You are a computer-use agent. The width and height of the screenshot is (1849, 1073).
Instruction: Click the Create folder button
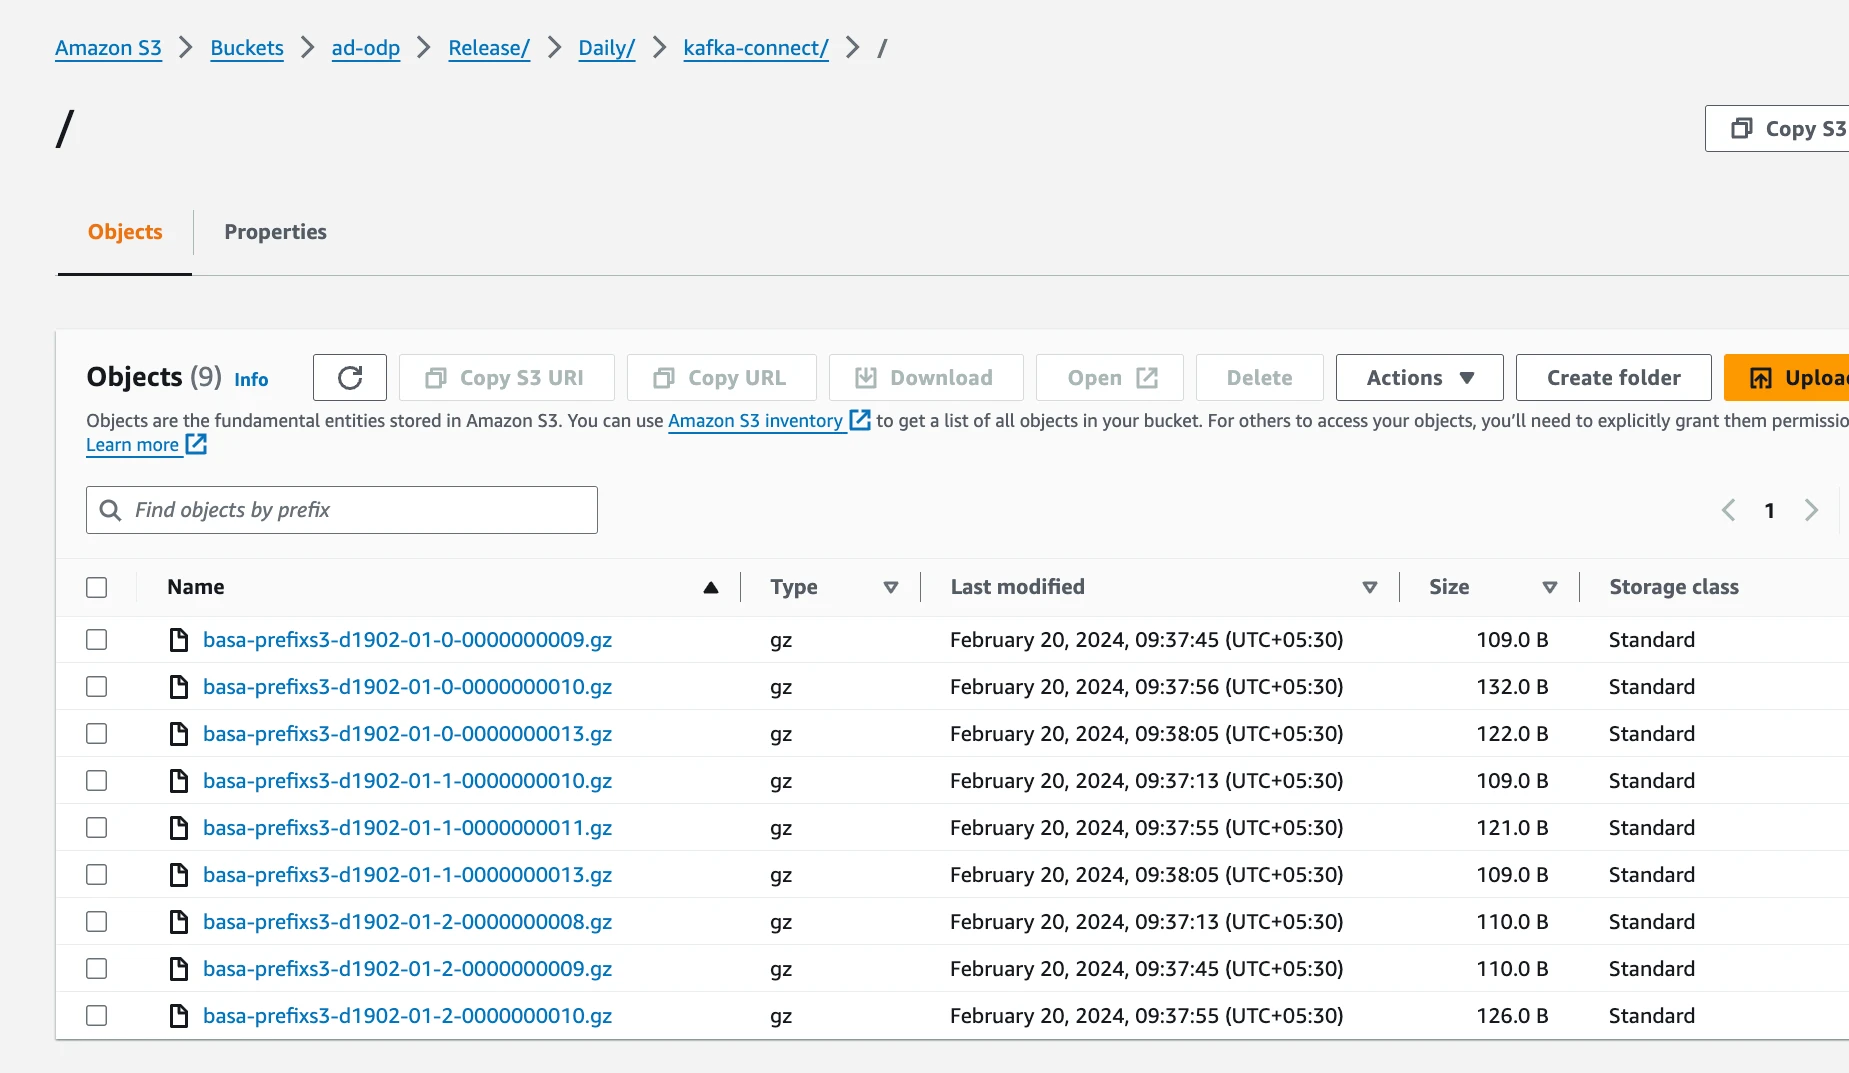tap(1614, 378)
